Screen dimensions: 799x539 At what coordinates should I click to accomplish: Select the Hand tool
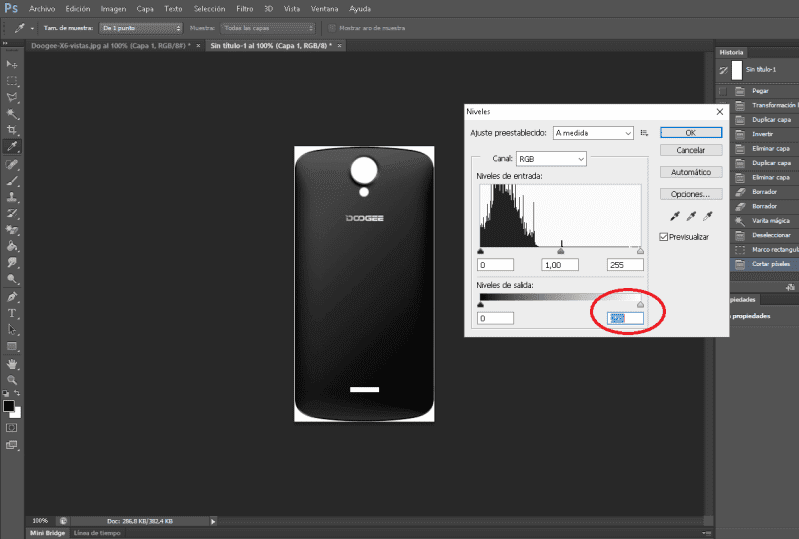pos(12,364)
